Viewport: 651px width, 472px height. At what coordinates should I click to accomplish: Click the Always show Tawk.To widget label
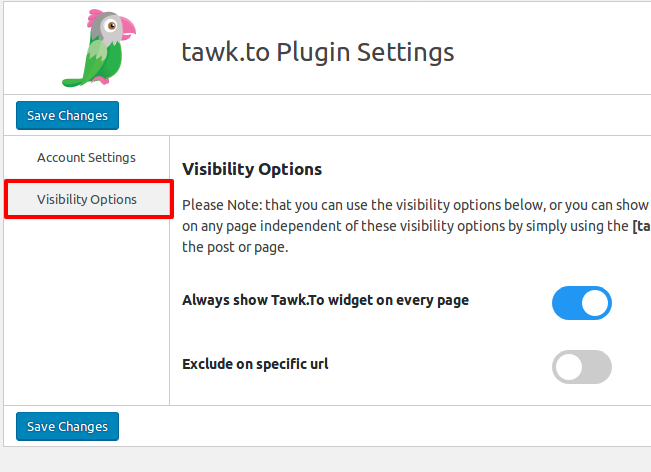point(326,300)
